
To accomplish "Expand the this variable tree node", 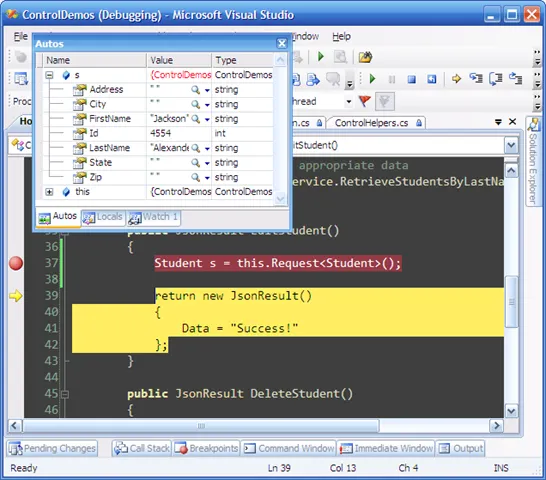I will click(49, 192).
